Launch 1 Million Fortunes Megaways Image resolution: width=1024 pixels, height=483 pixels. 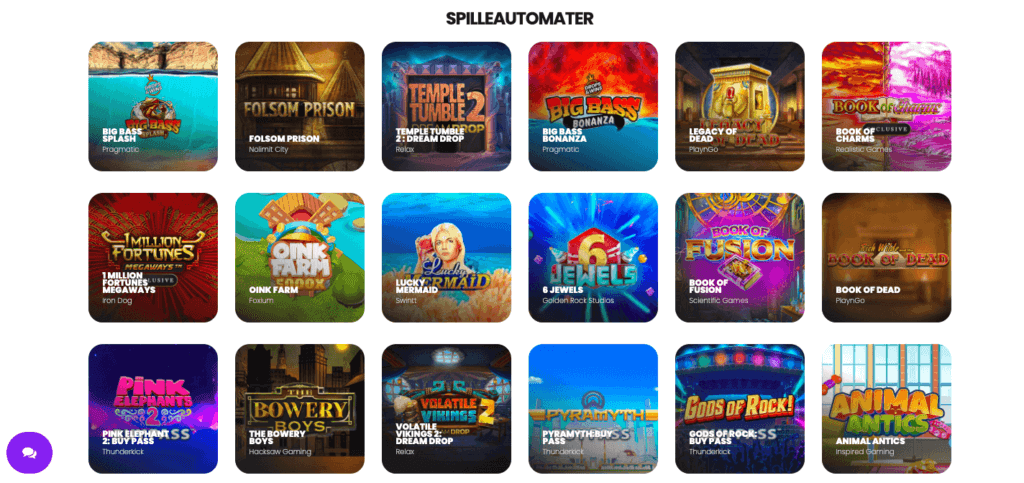(x=153, y=257)
